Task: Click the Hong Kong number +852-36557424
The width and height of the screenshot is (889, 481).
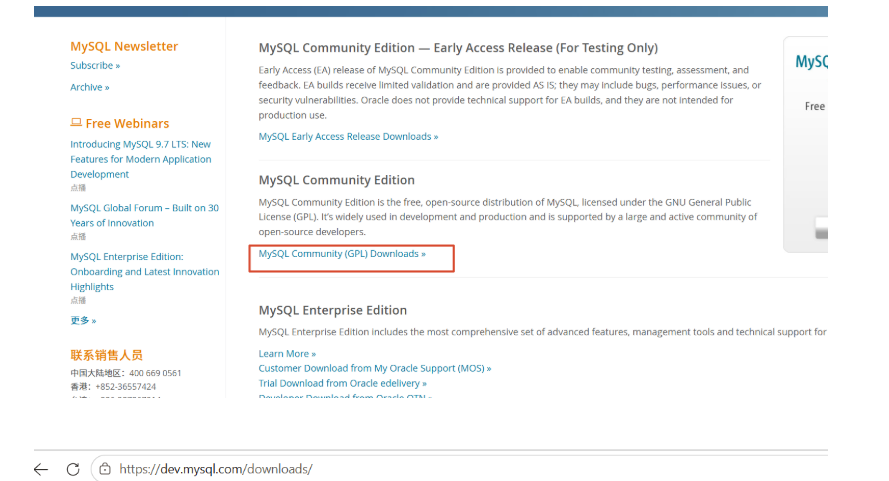Action: click(x=125, y=387)
